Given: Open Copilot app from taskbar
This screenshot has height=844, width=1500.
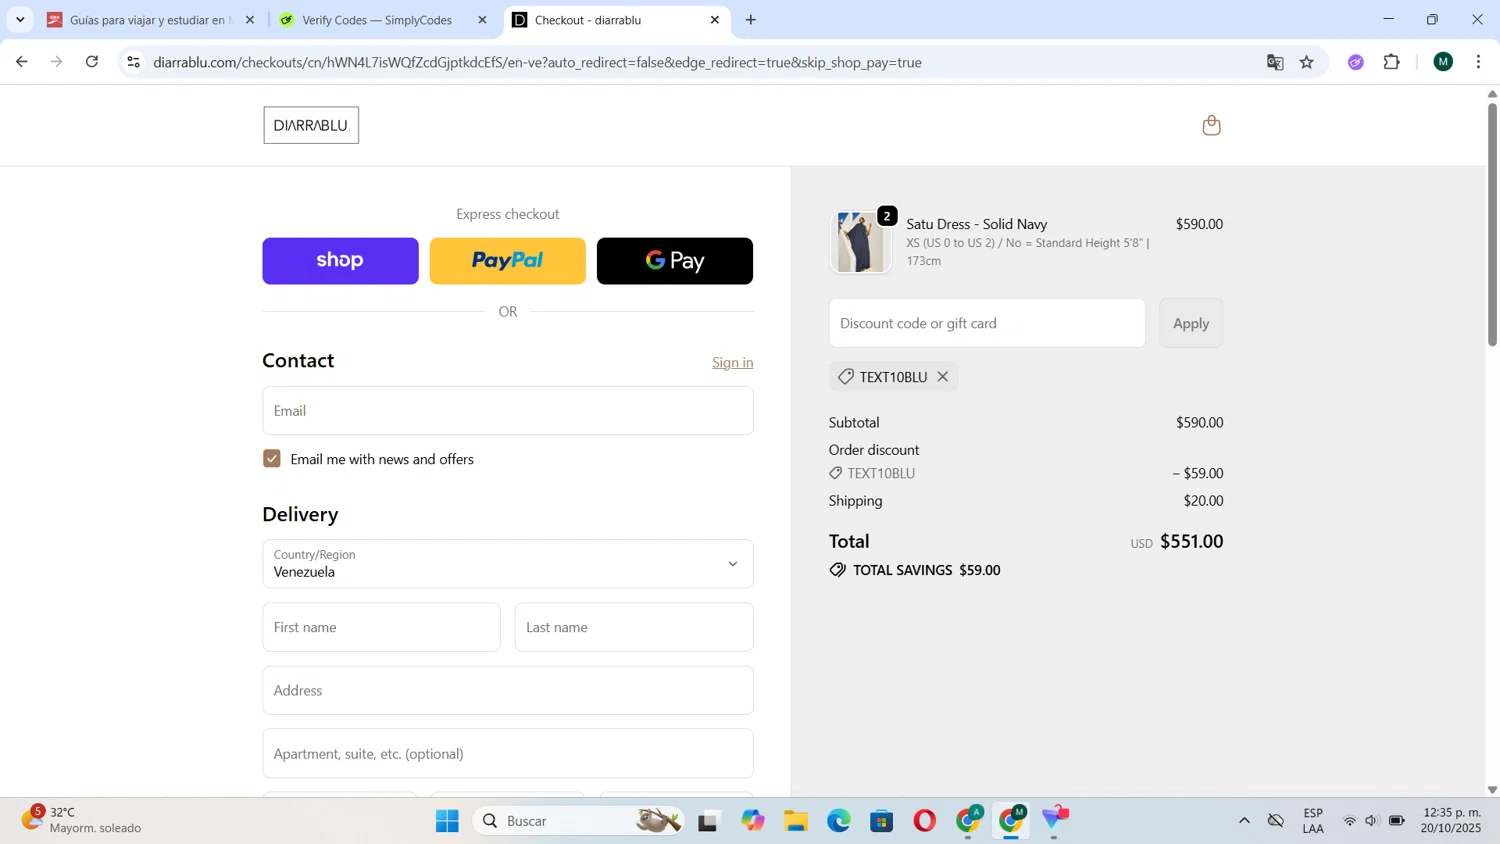Looking at the screenshot, I should (x=753, y=821).
